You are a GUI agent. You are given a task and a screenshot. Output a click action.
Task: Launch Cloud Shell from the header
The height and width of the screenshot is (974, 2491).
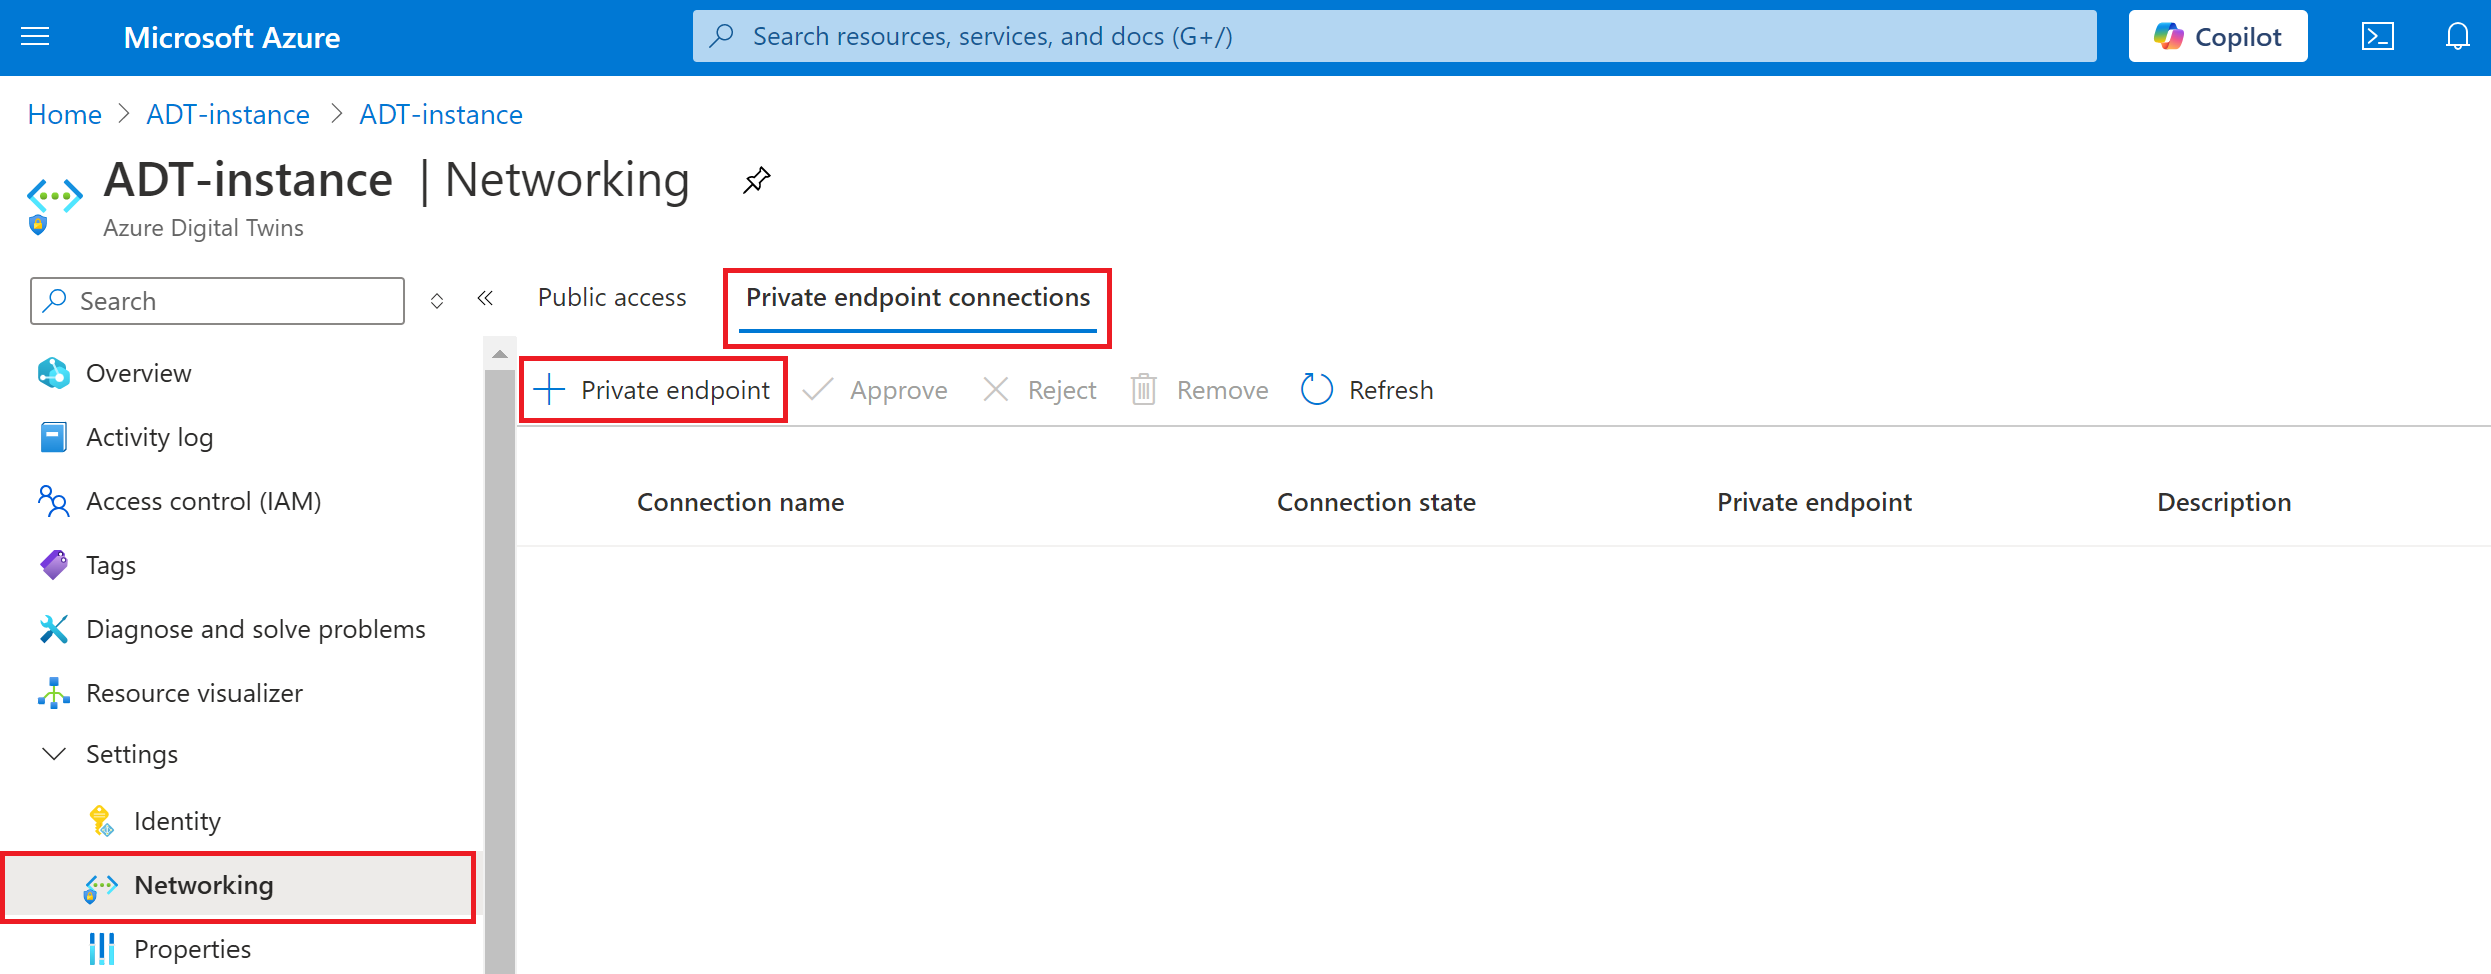coord(2378,37)
